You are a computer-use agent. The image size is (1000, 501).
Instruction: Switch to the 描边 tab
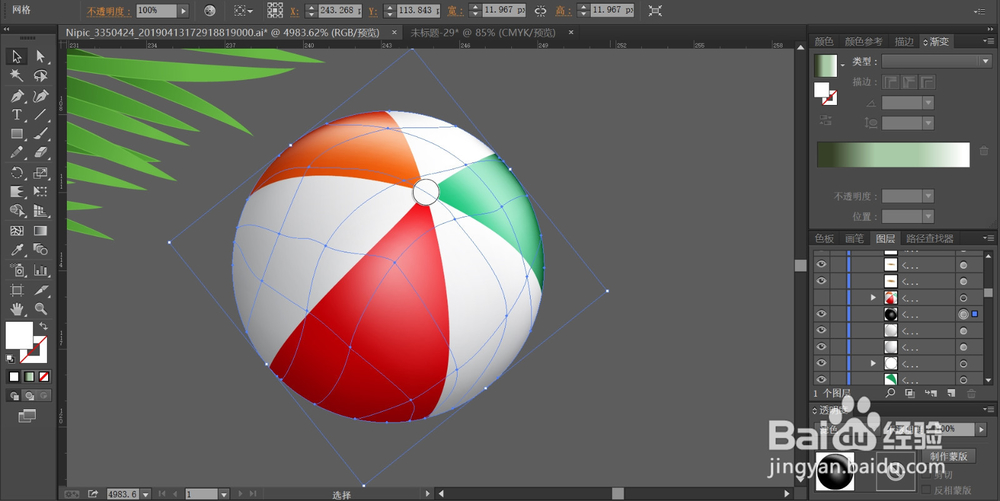(904, 41)
